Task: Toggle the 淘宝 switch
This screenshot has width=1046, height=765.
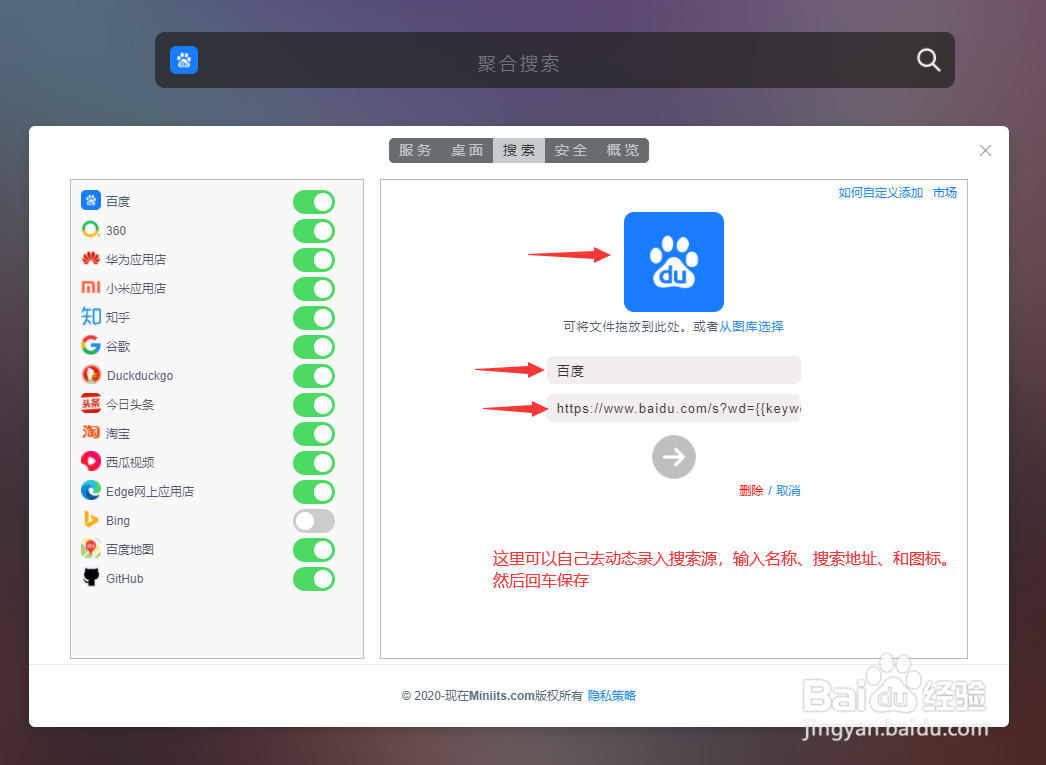Action: [314, 434]
